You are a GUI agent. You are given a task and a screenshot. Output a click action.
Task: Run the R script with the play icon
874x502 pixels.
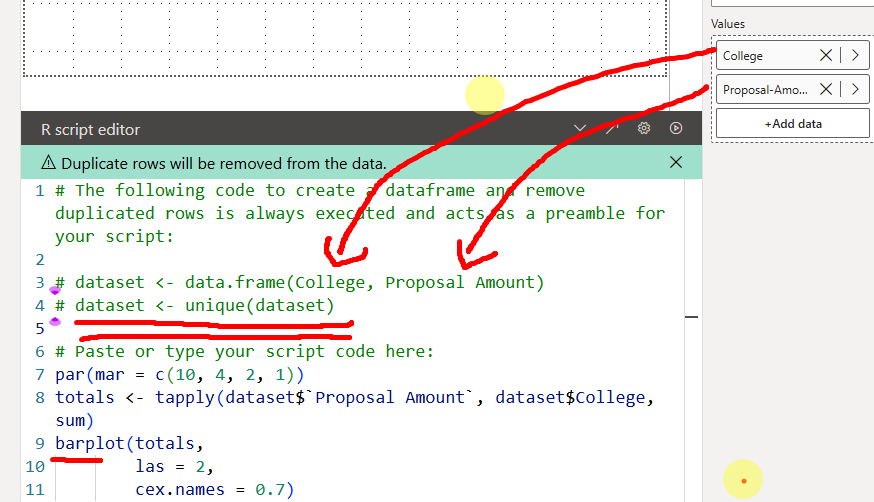point(676,129)
